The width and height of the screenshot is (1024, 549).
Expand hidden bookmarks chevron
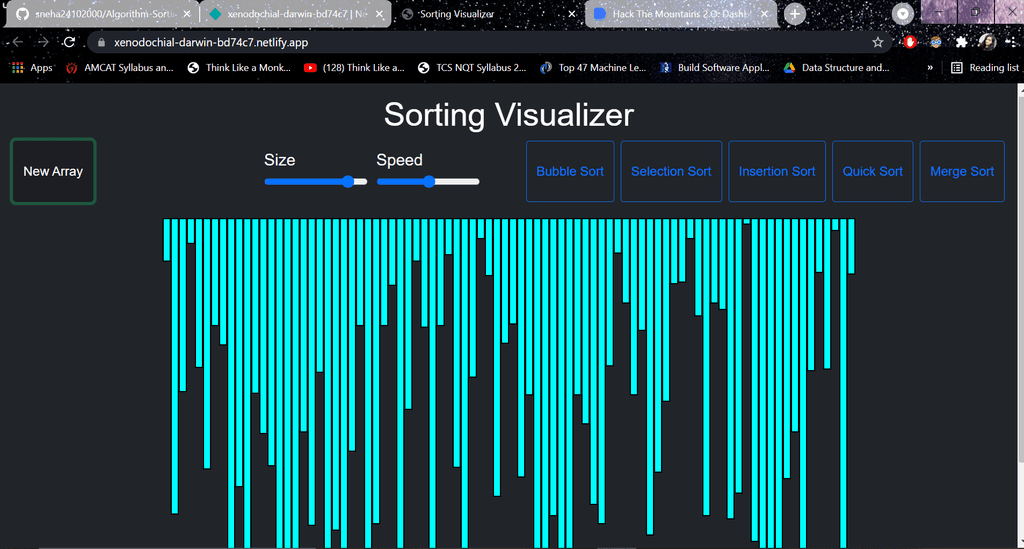[x=930, y=67]
